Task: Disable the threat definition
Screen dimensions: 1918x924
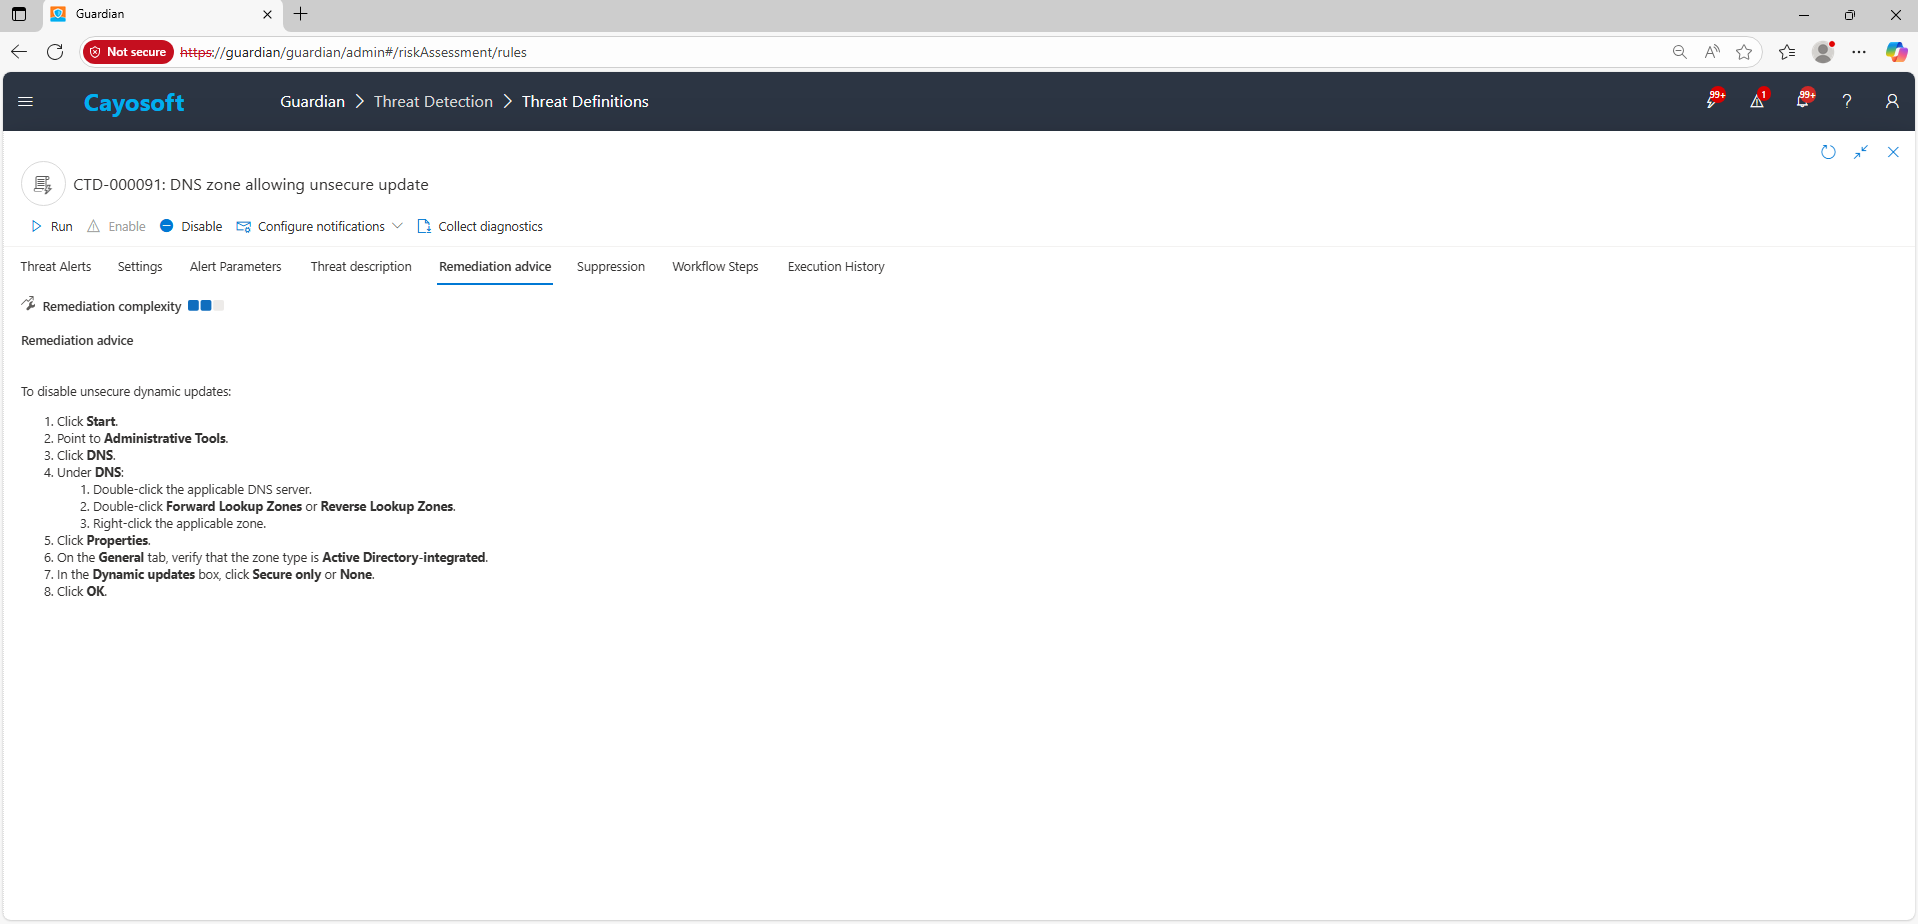Action: (191, 227)
